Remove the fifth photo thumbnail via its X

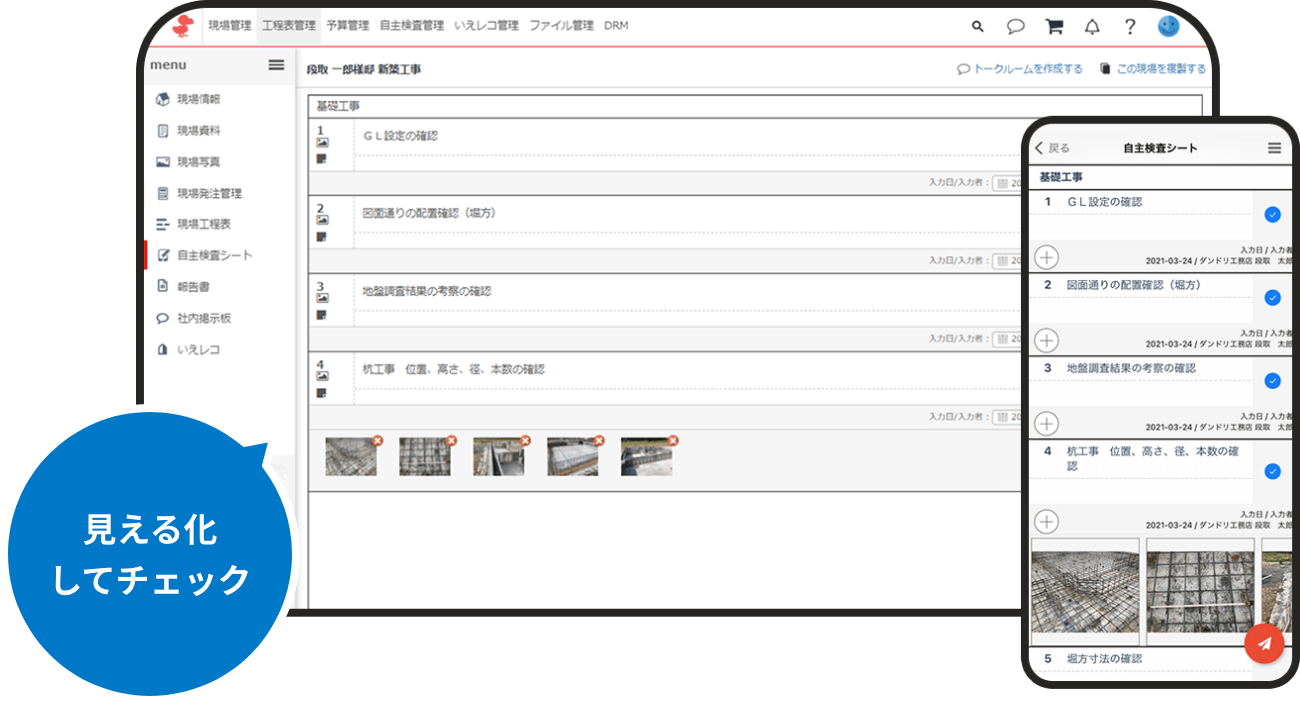(x=673, y=440)
